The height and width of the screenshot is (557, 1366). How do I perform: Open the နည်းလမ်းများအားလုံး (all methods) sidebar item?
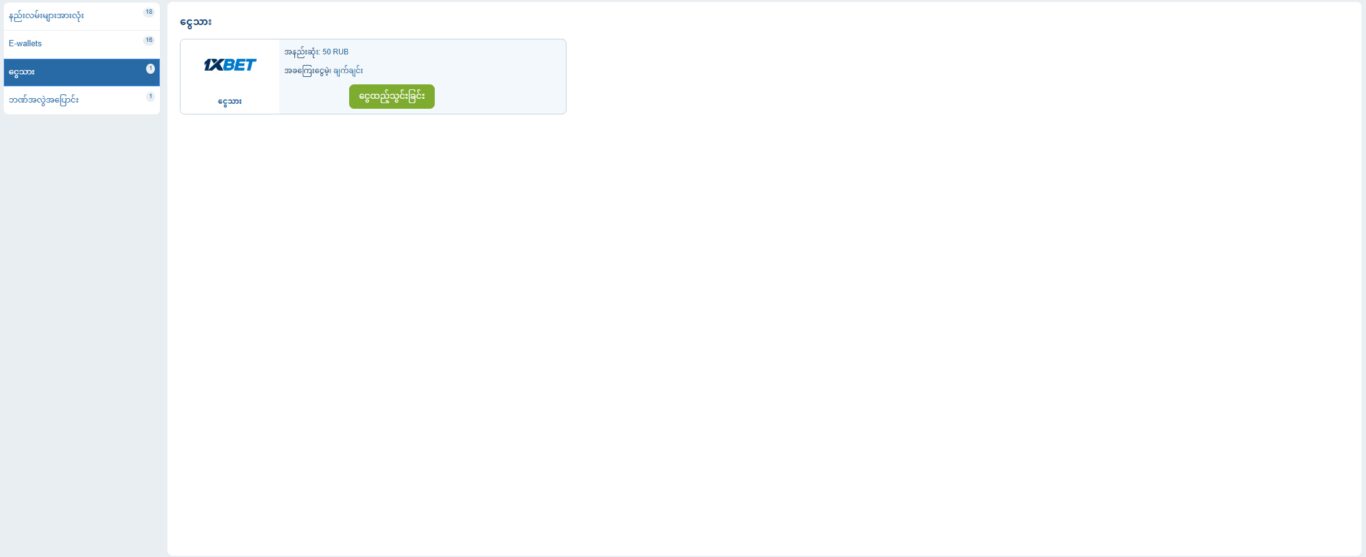click(47, 16)
